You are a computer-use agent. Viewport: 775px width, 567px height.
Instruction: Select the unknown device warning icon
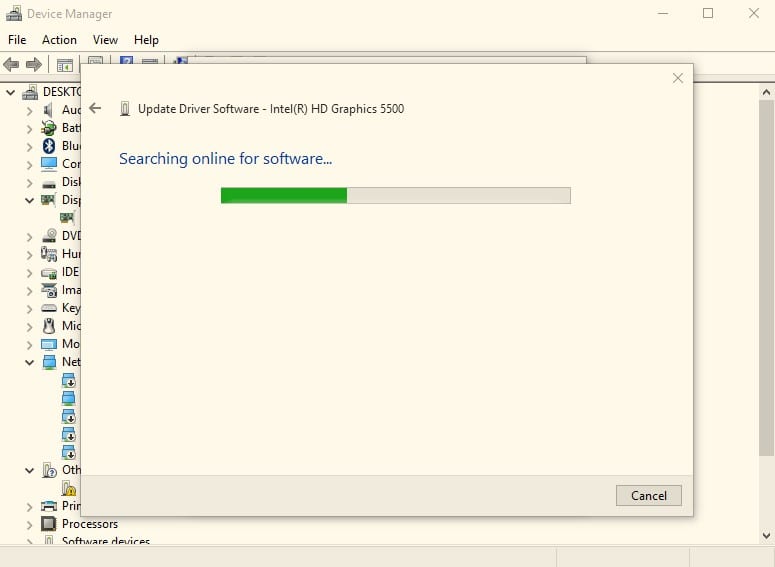(68, 488)
